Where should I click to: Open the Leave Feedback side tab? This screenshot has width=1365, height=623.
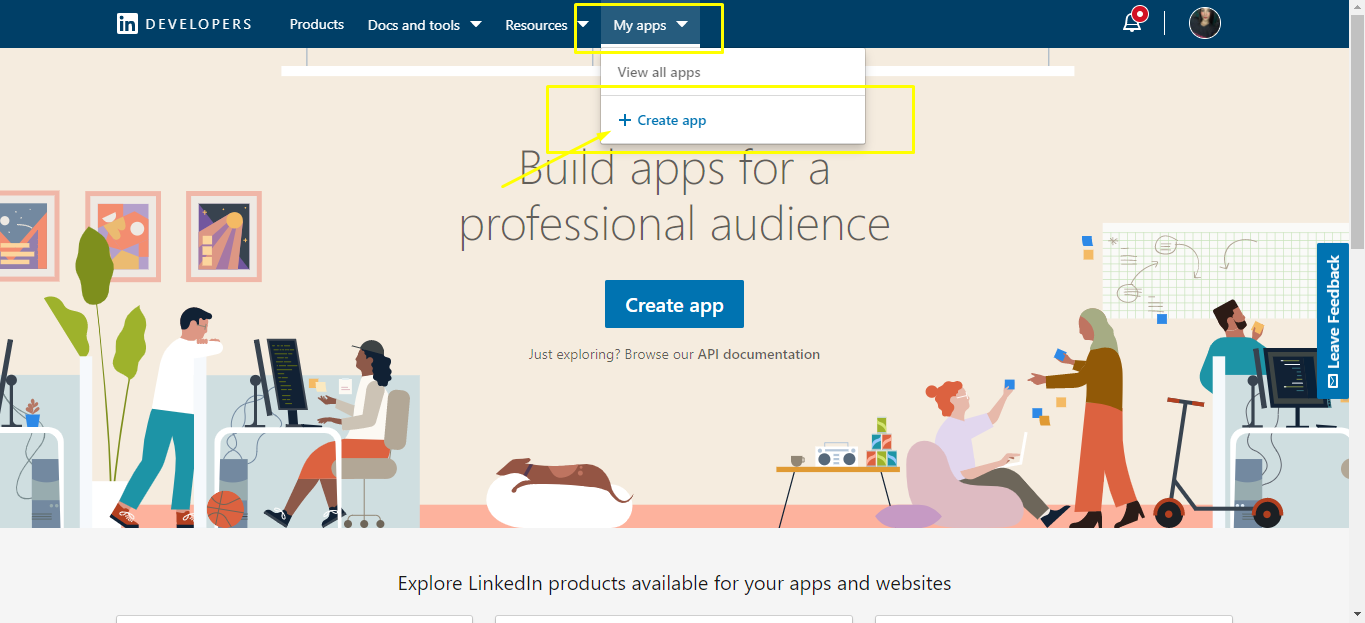(x=1332, y=321)
